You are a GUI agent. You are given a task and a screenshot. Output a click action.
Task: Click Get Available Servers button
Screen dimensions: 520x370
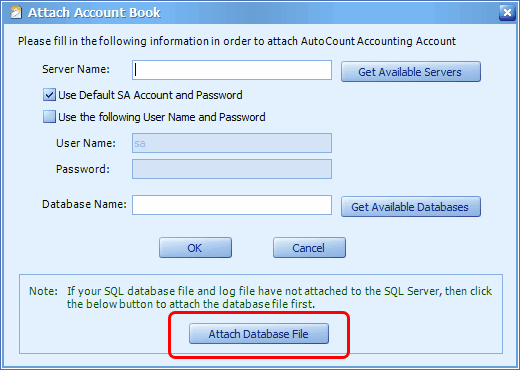[411, 72]
